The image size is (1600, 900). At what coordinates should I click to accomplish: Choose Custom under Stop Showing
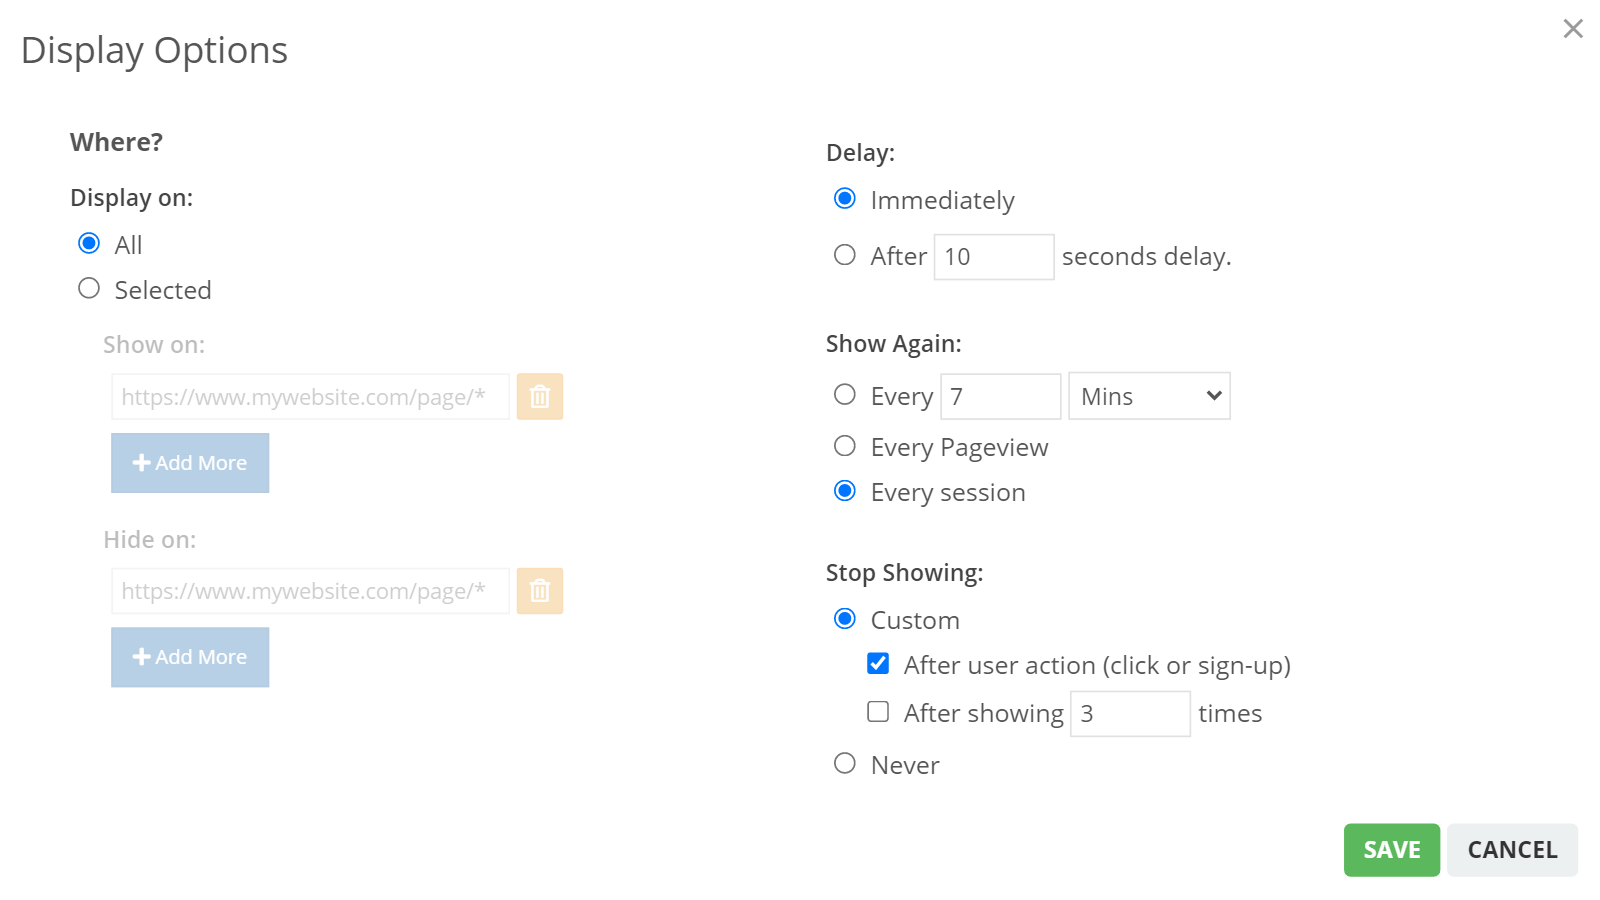[845, 618]
